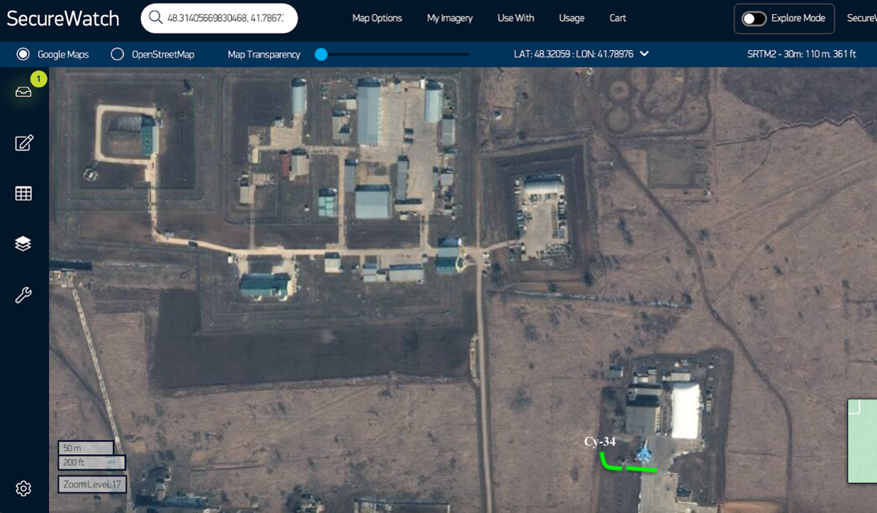Click the magnifying glass search icon
The height and width of the screenshot is (513, 877).
click(x=156, y=18)
